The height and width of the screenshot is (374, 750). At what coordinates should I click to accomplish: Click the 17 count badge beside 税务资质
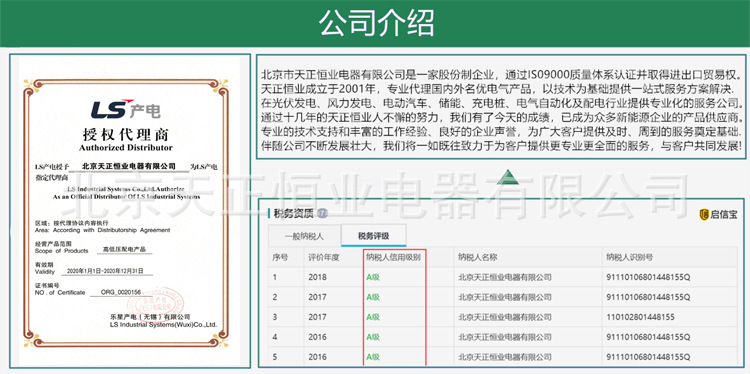(322, 213)
